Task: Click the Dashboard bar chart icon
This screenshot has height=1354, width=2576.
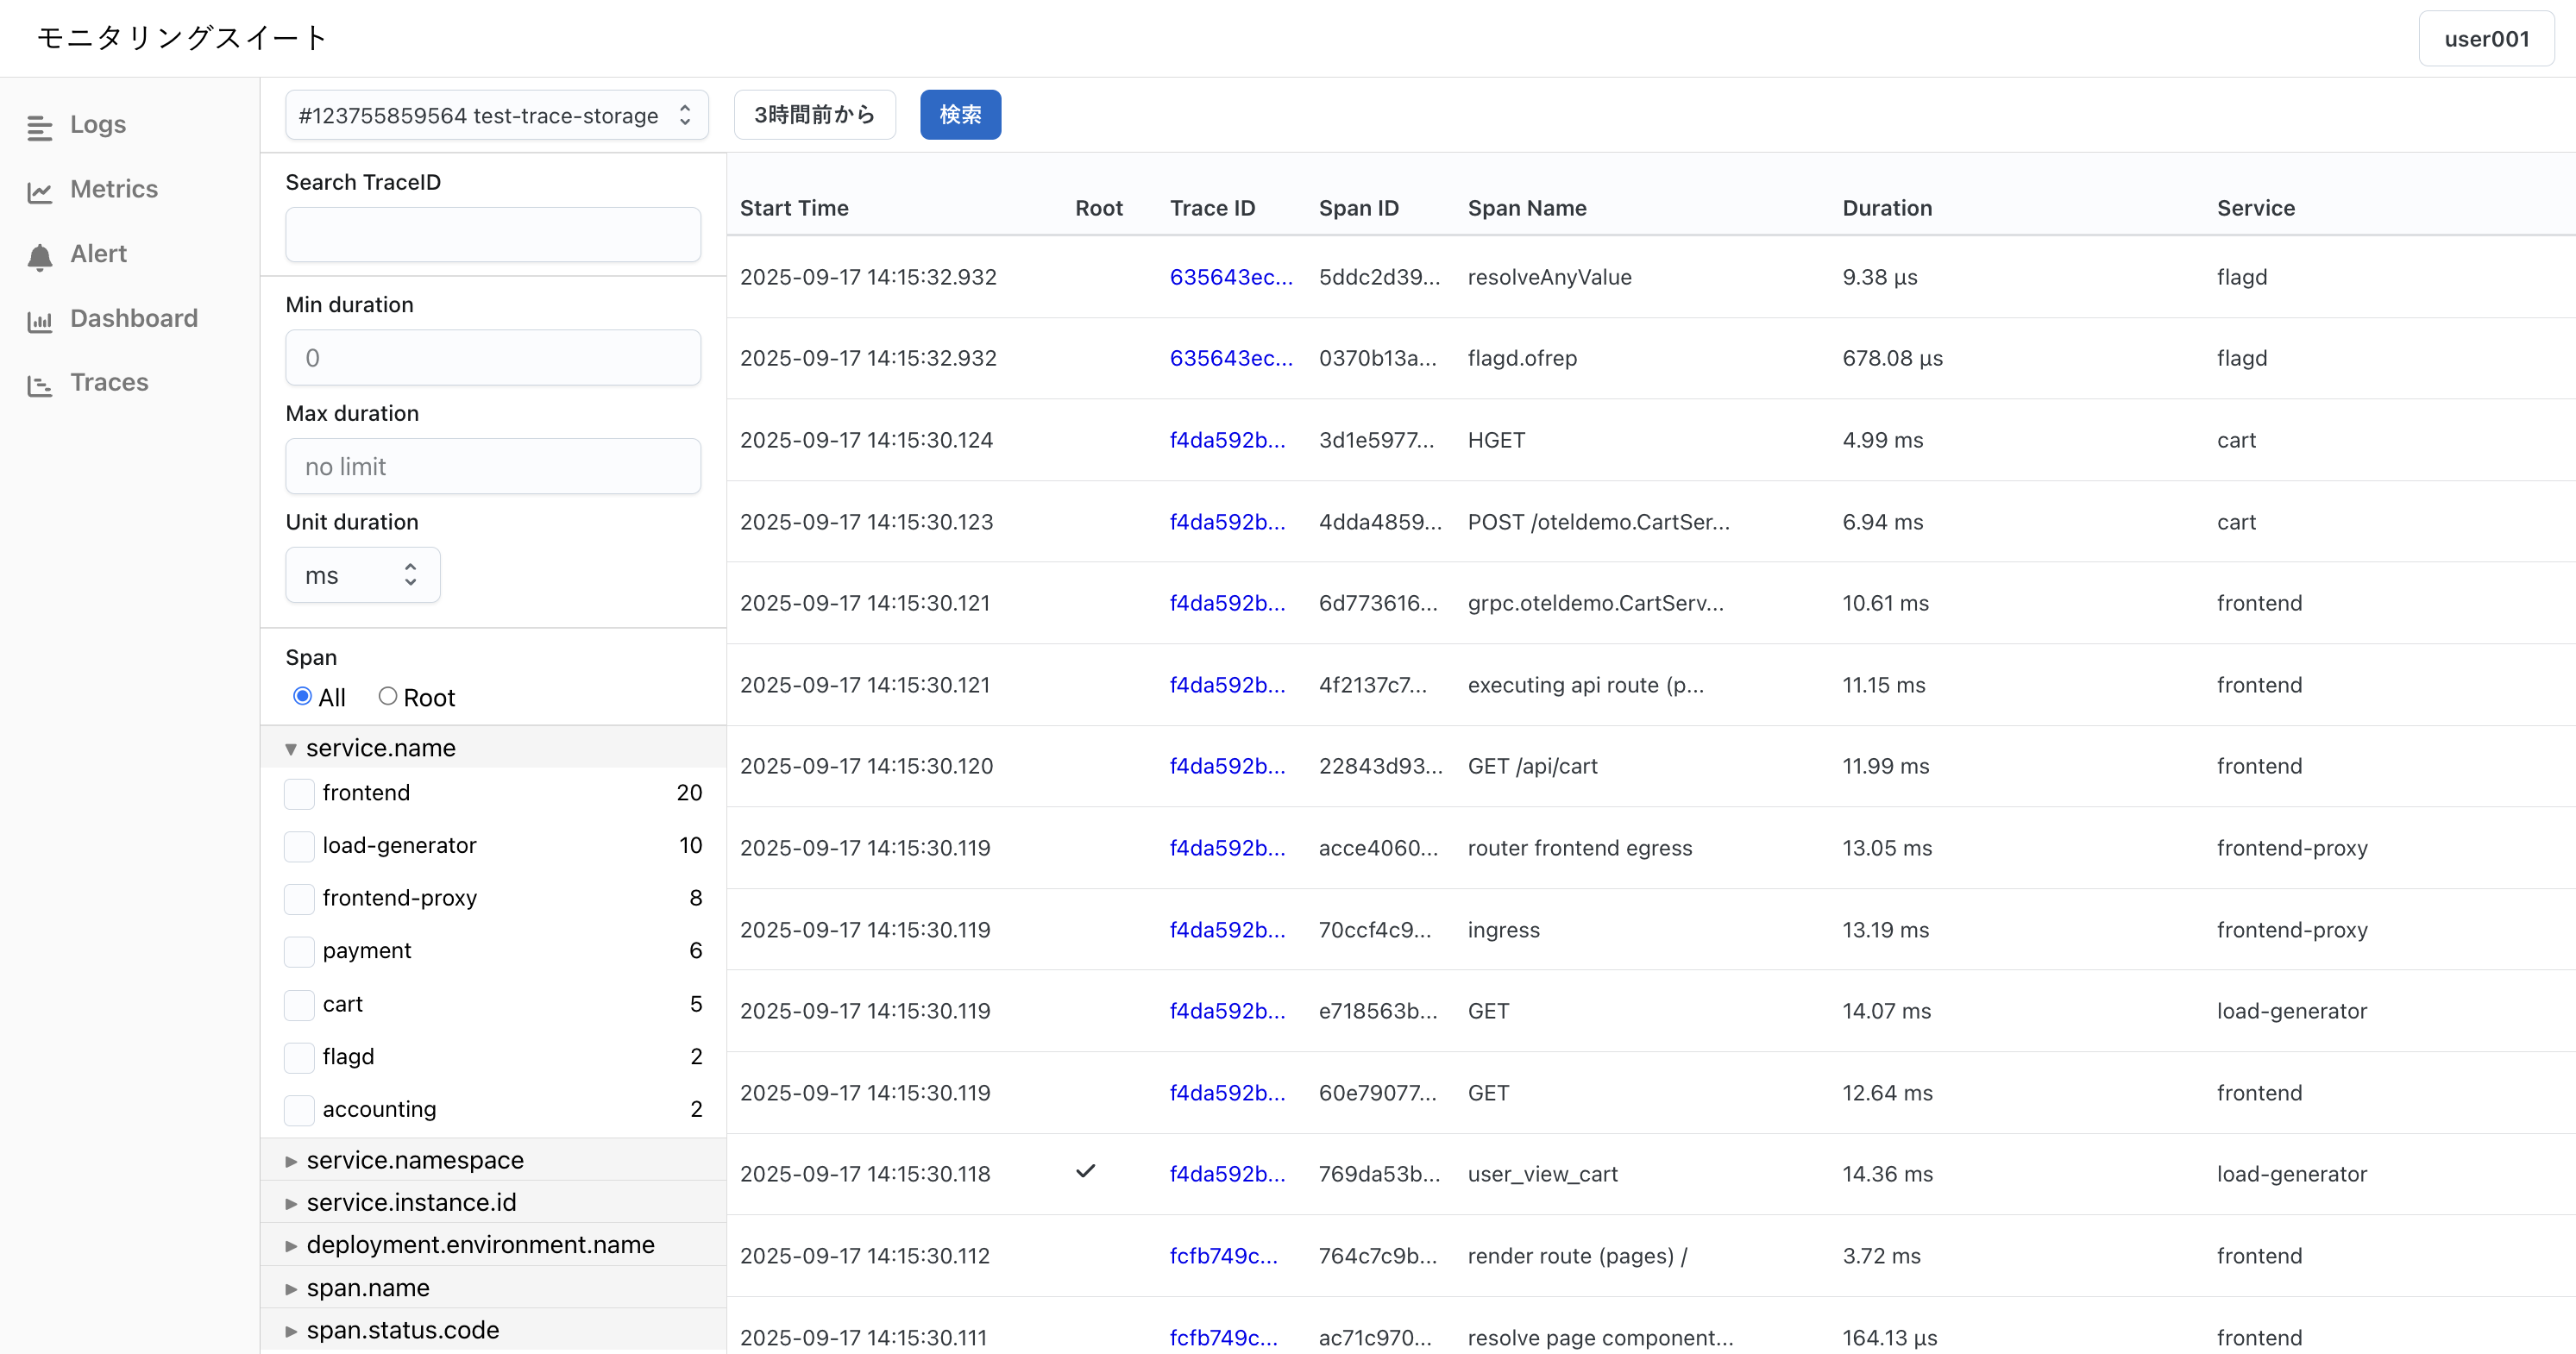Action: 39,321
